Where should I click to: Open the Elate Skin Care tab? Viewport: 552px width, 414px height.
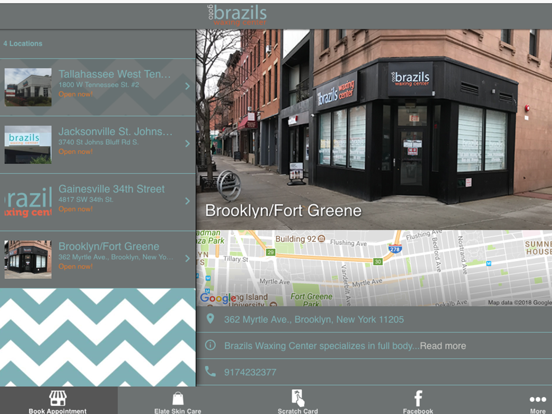tap(178, 401)
